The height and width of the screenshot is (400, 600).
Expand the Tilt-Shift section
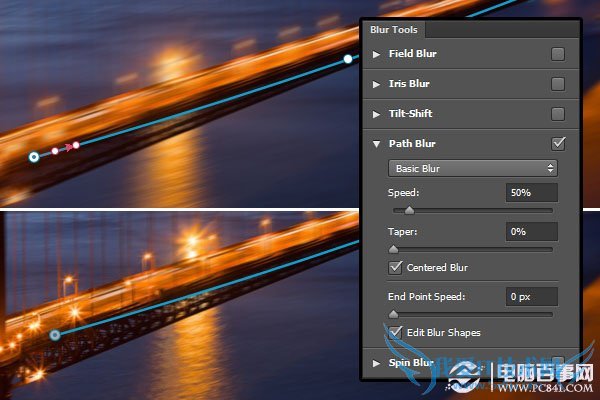click(377, 114)
